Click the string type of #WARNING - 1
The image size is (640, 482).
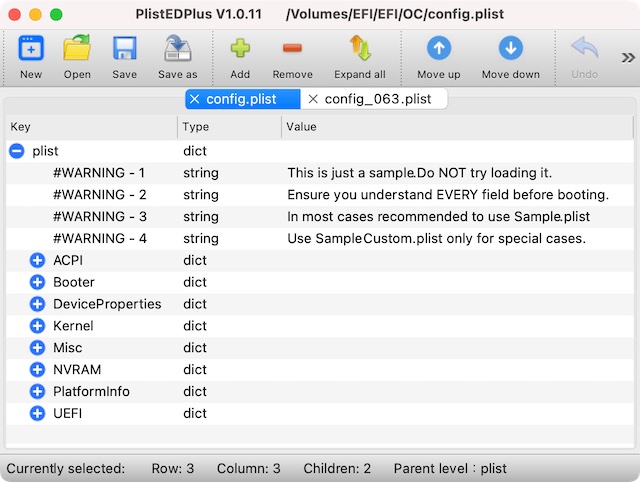tap(201, 173)
